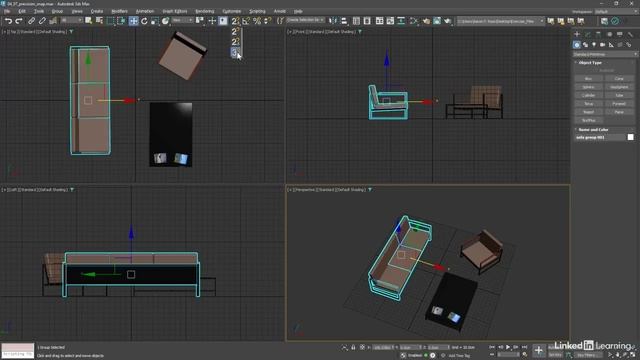Open the Reference Coordinate System View dropdown
This screenshot has width=640, height=360.
182,20
